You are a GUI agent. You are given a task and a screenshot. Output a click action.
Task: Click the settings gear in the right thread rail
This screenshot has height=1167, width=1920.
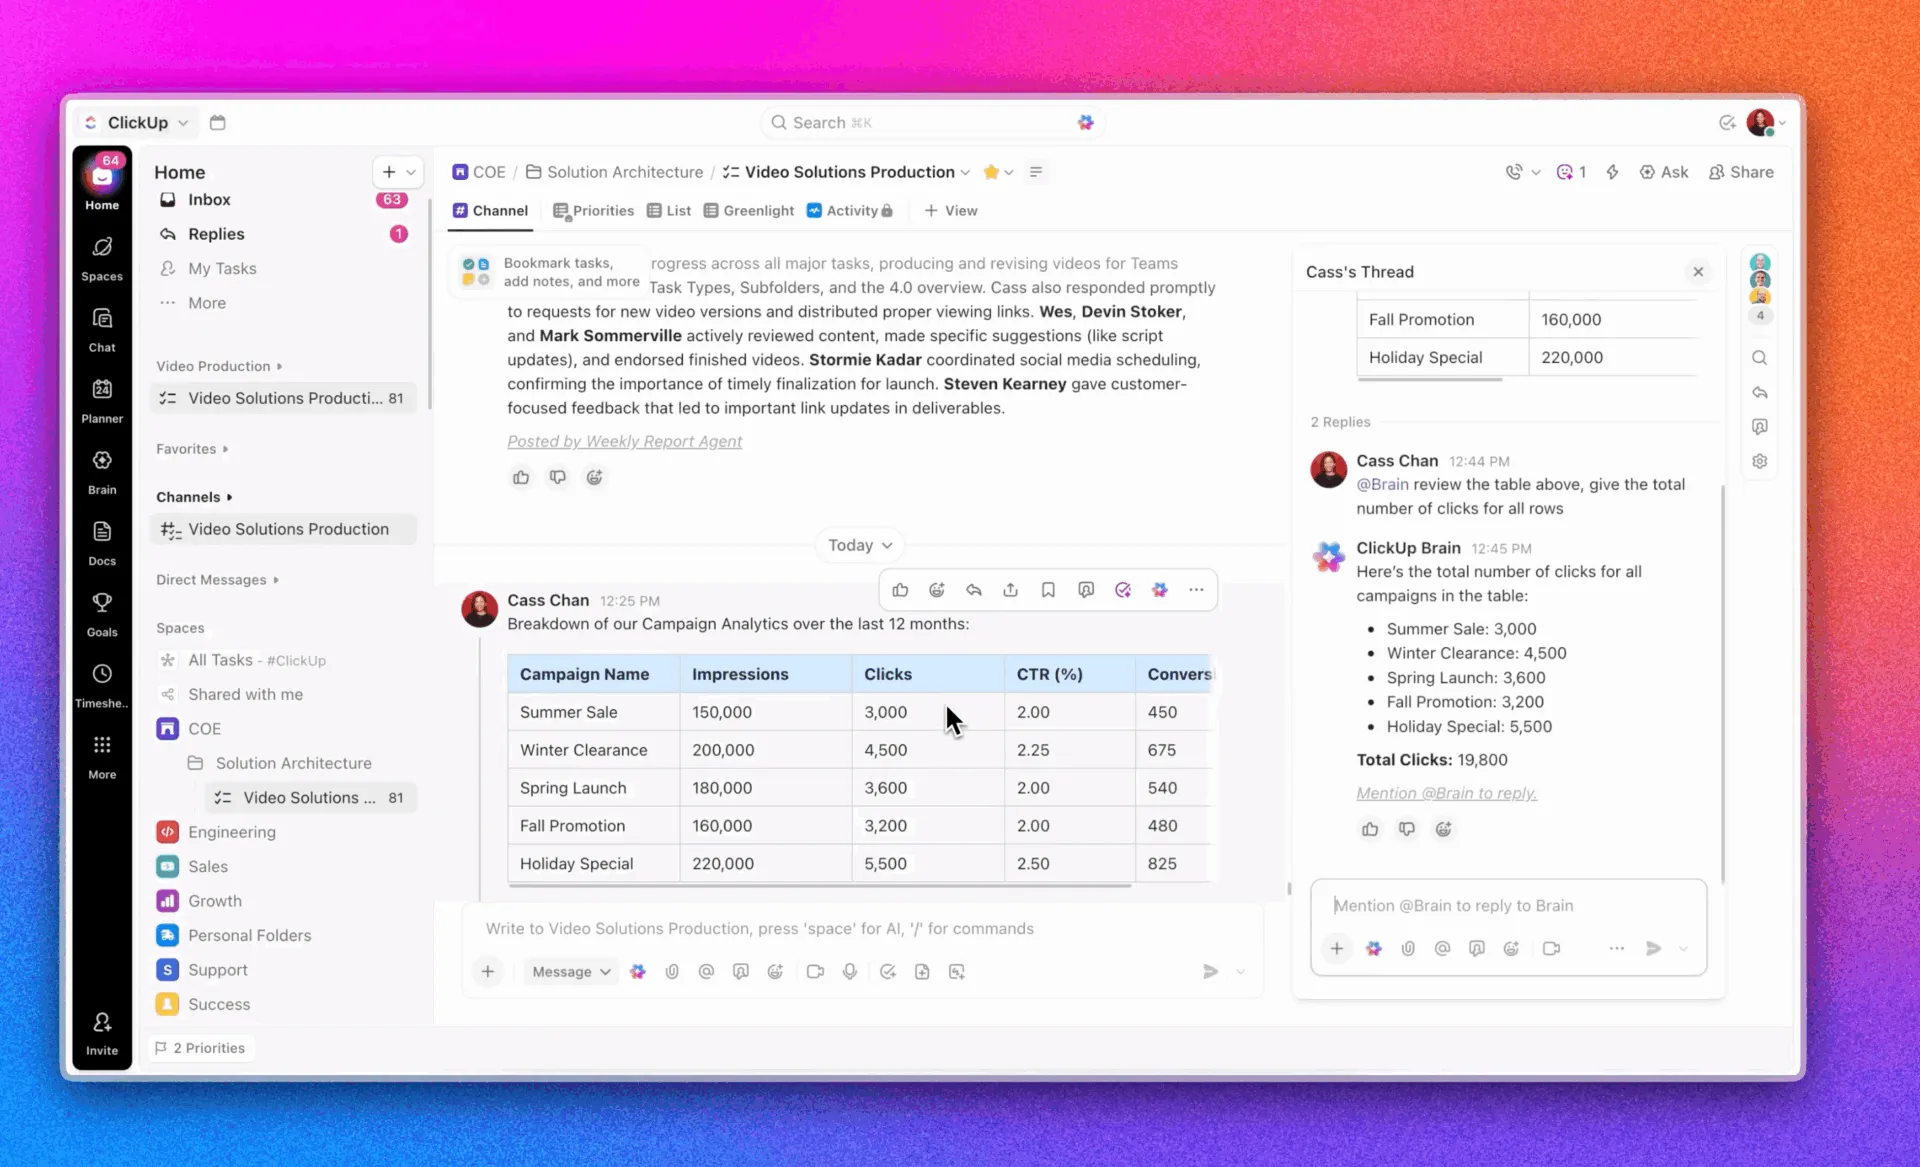pyautogui.click(x=1760, y=461)
